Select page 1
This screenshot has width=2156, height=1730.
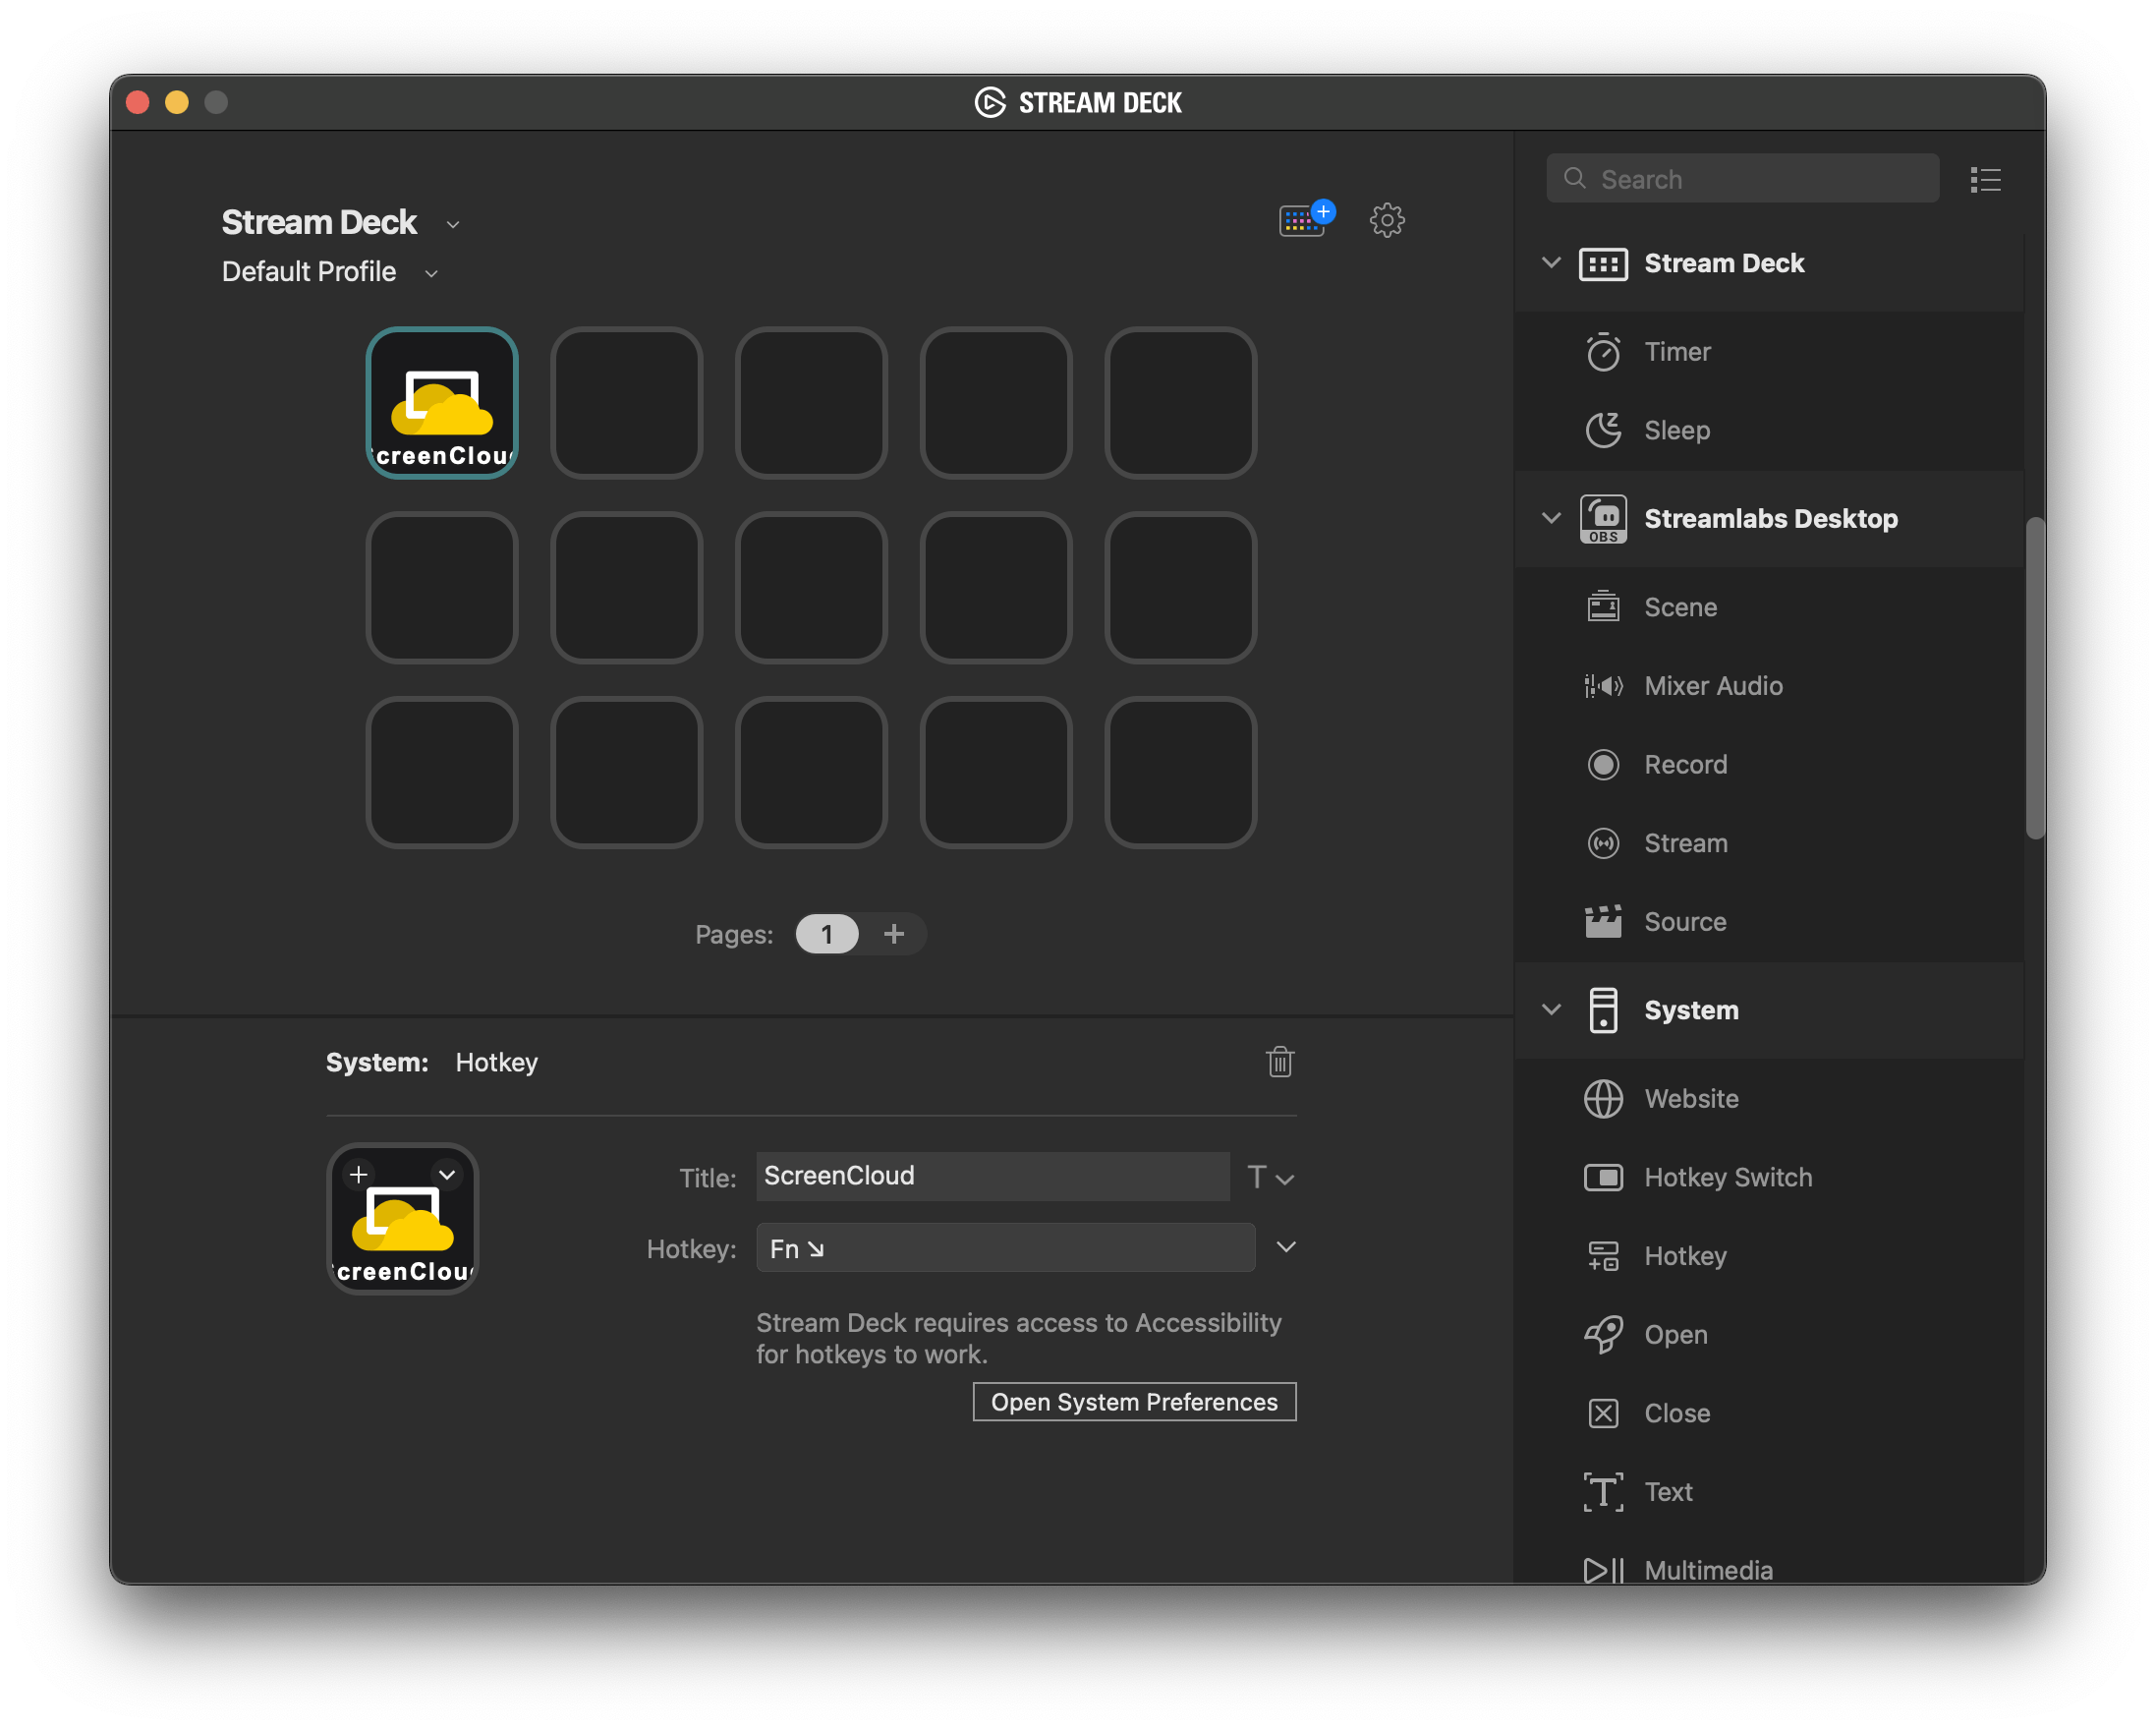827,934
